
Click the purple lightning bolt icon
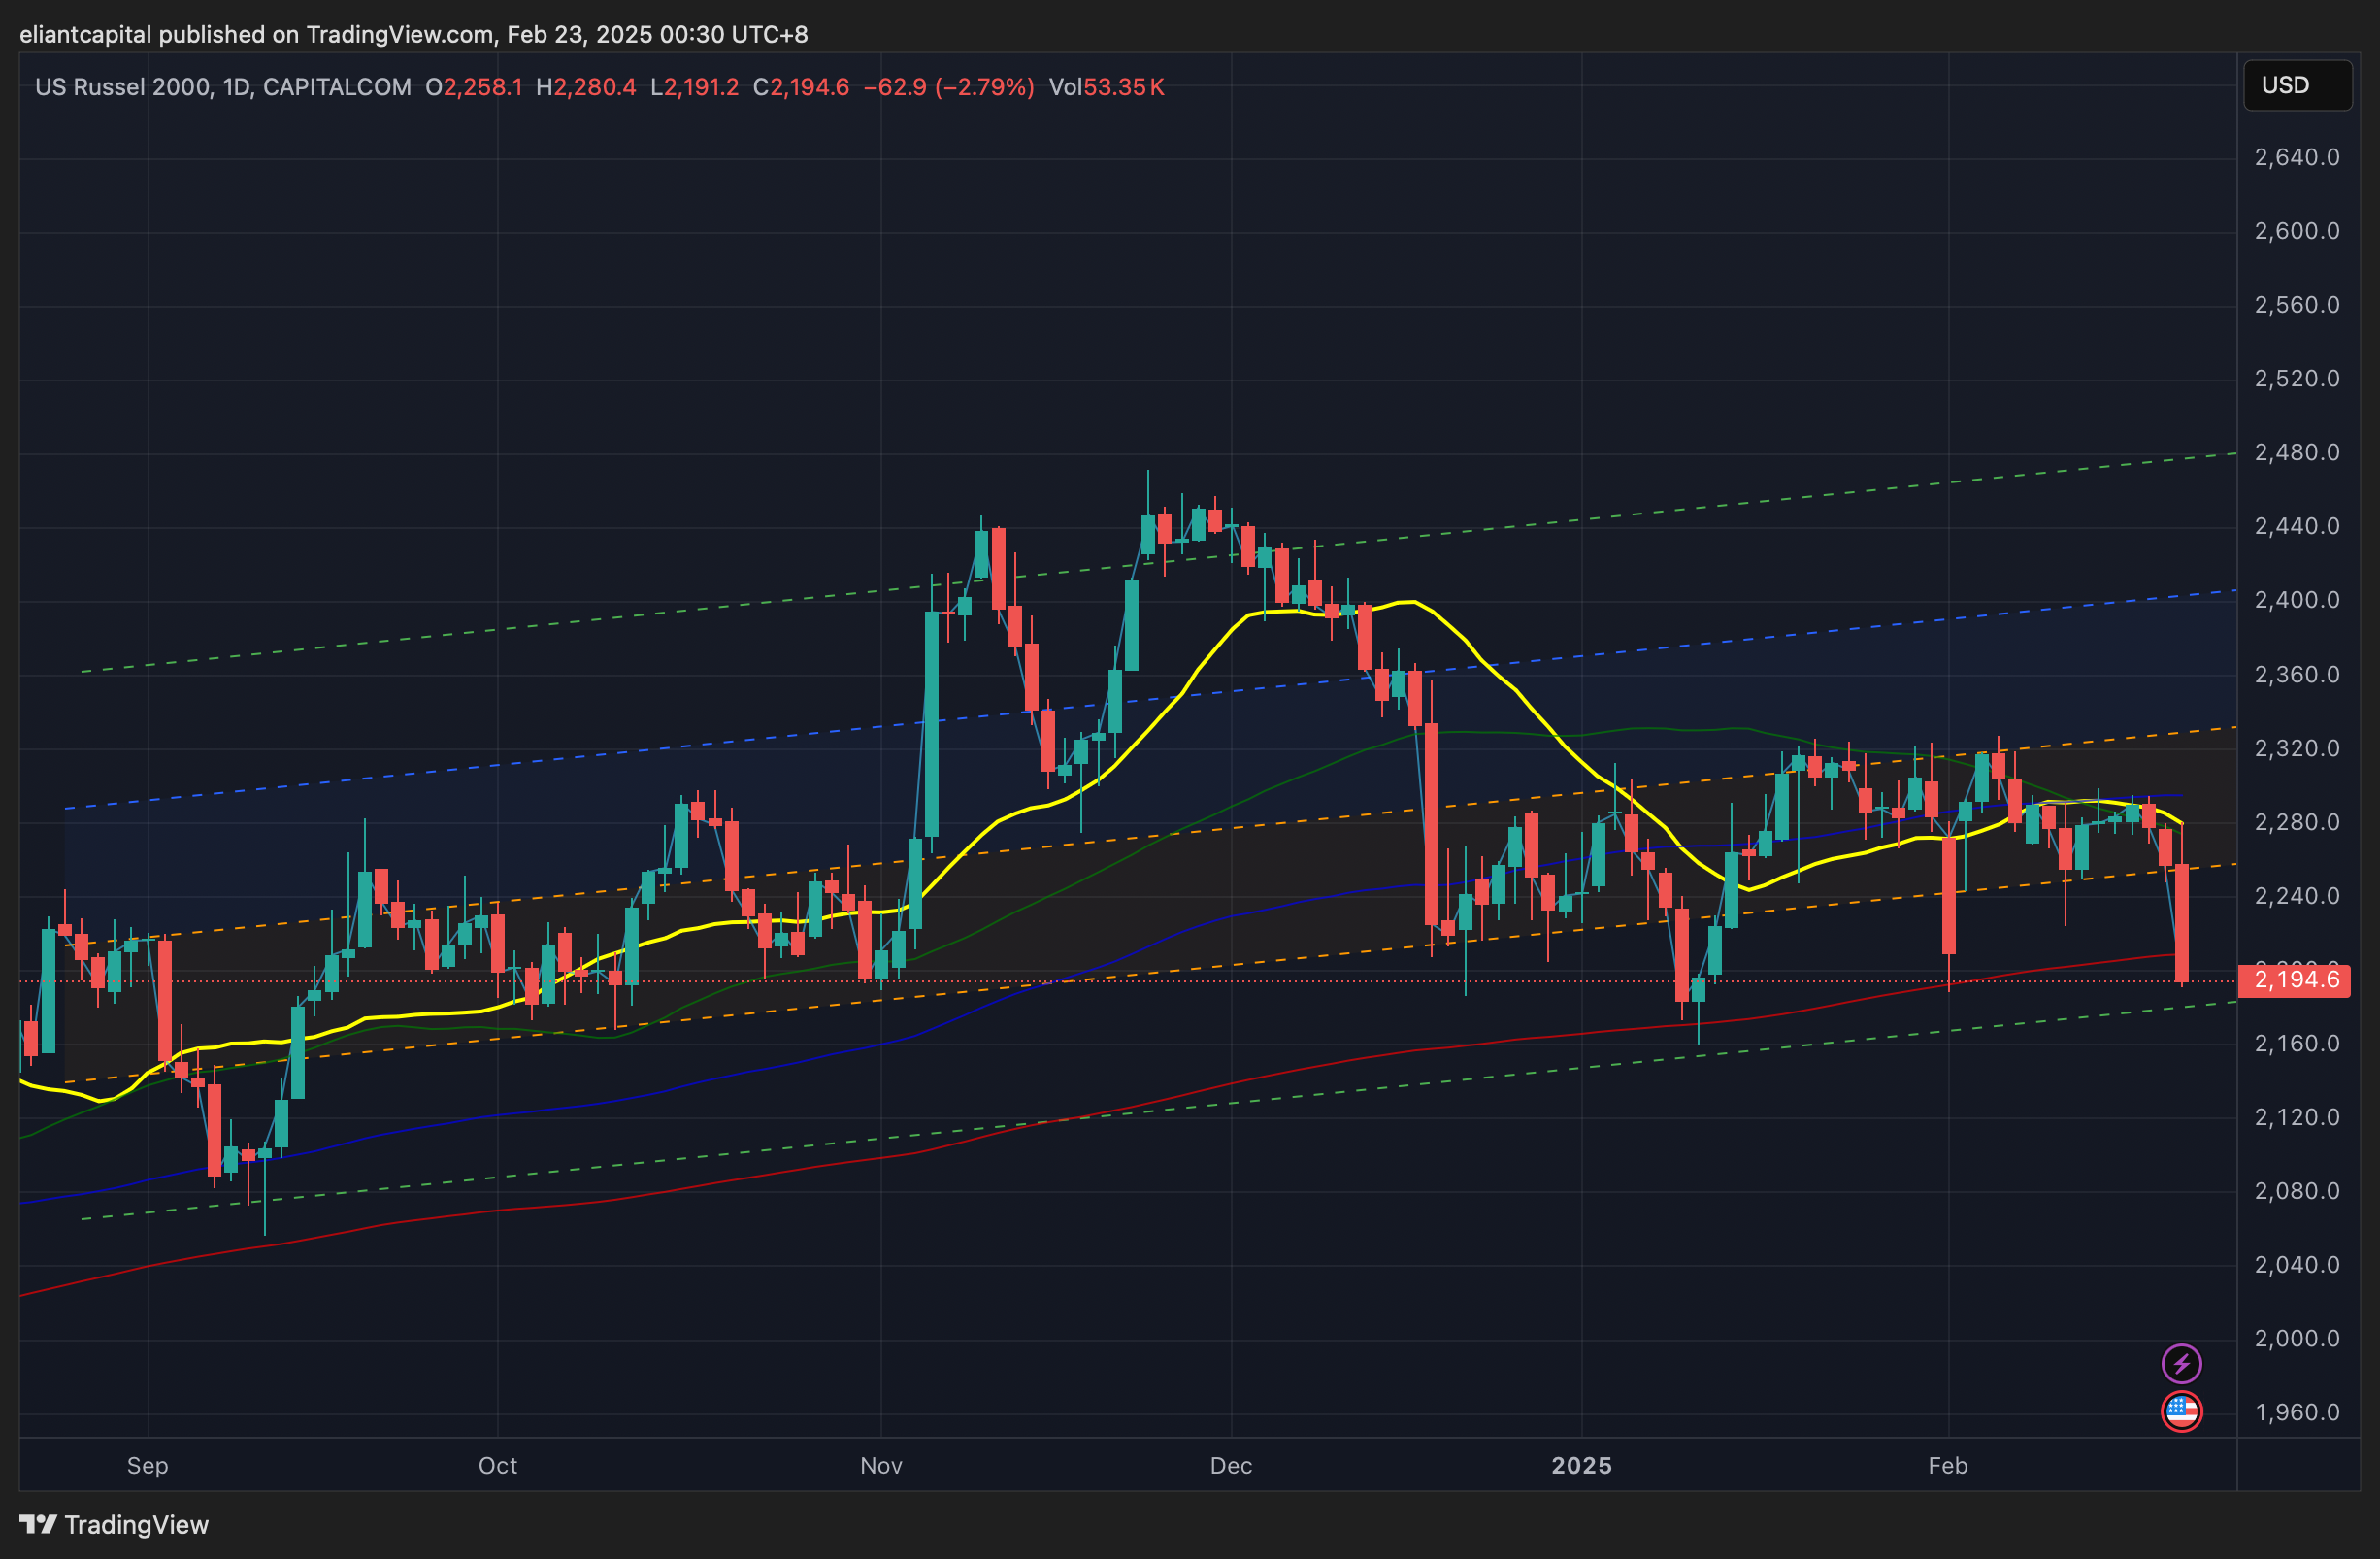coord(2181,1363)
